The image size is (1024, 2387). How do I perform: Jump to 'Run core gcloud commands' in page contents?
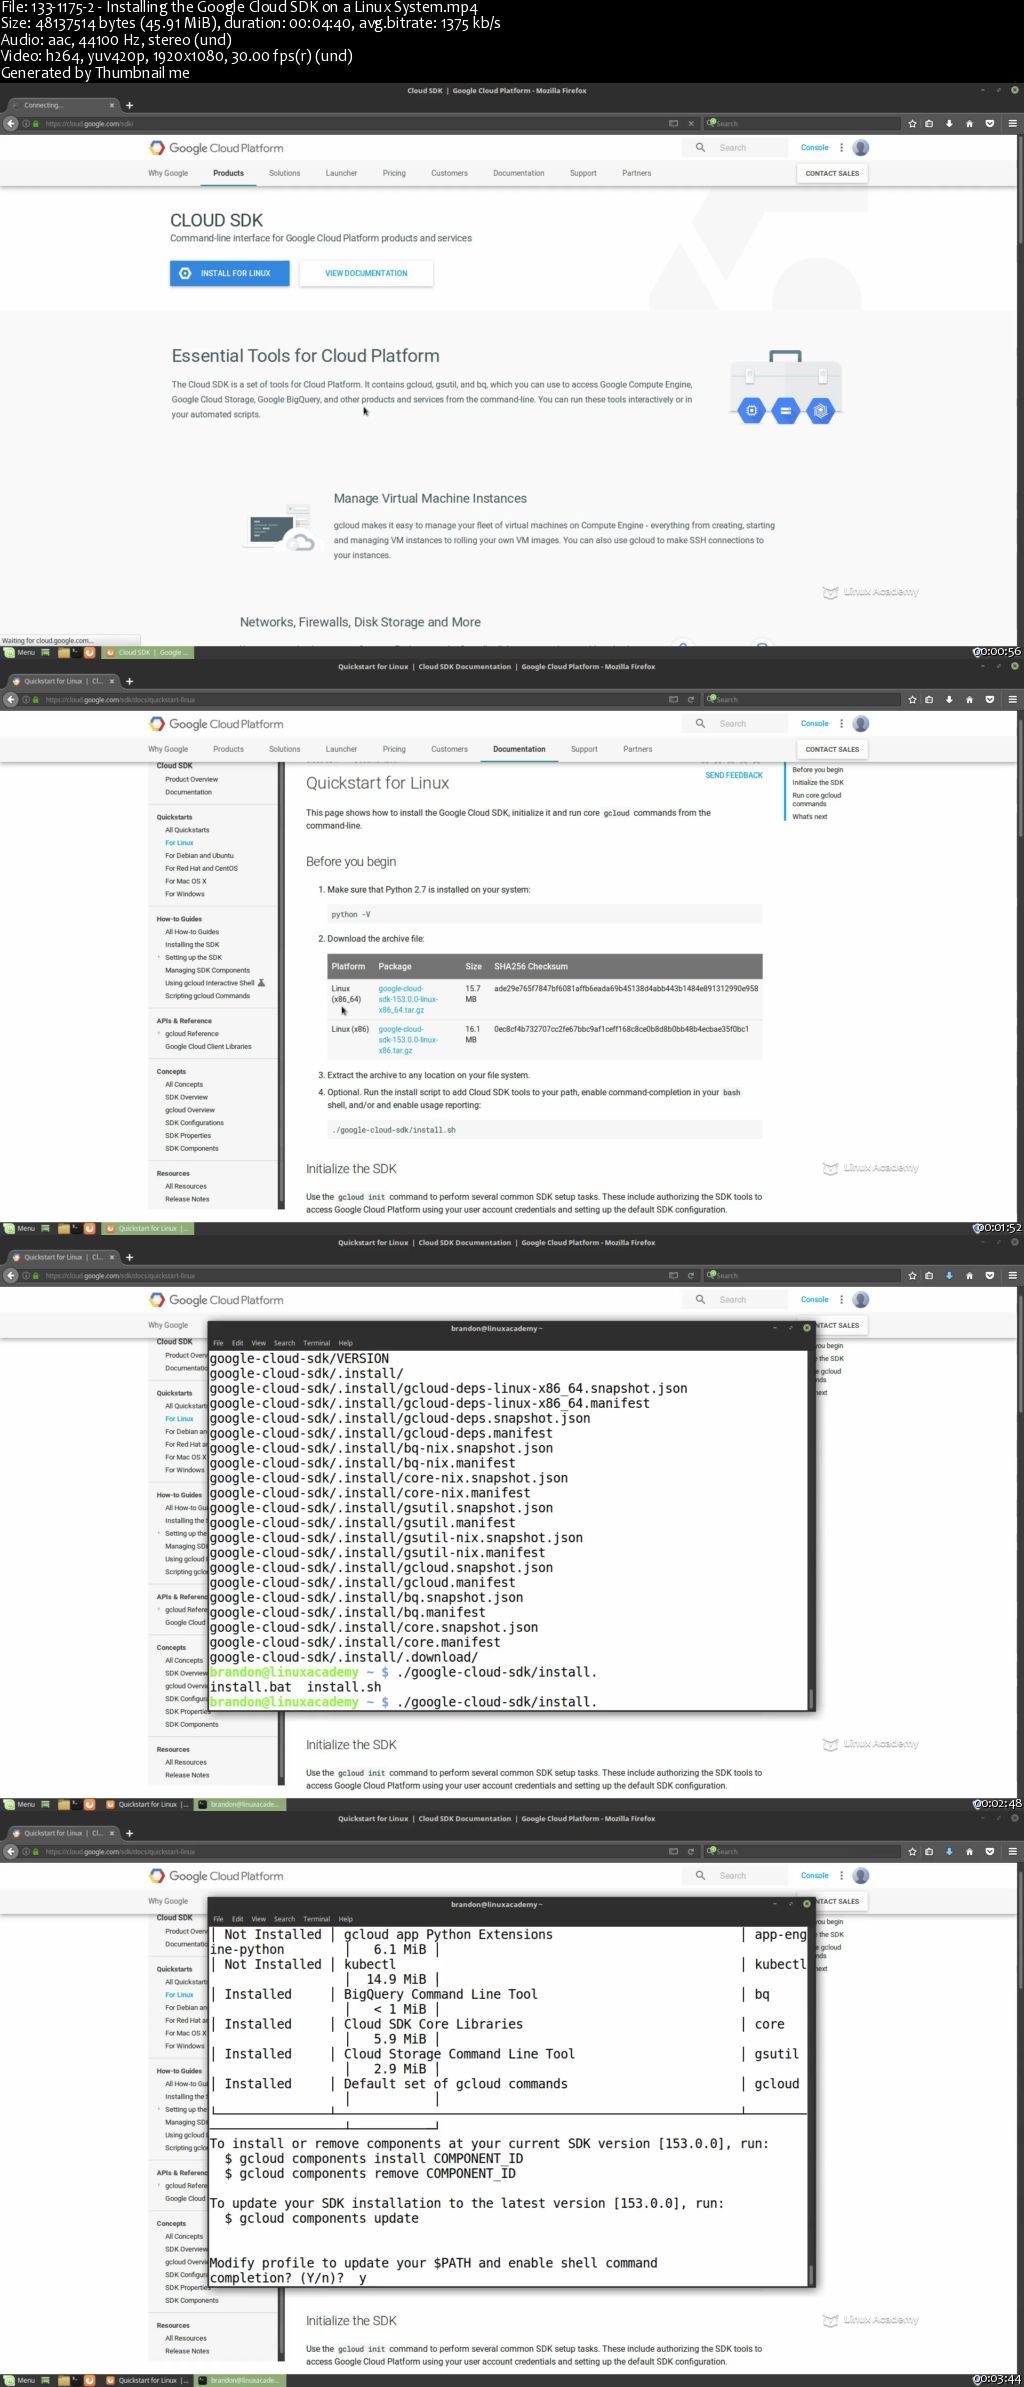pos(816,799)
